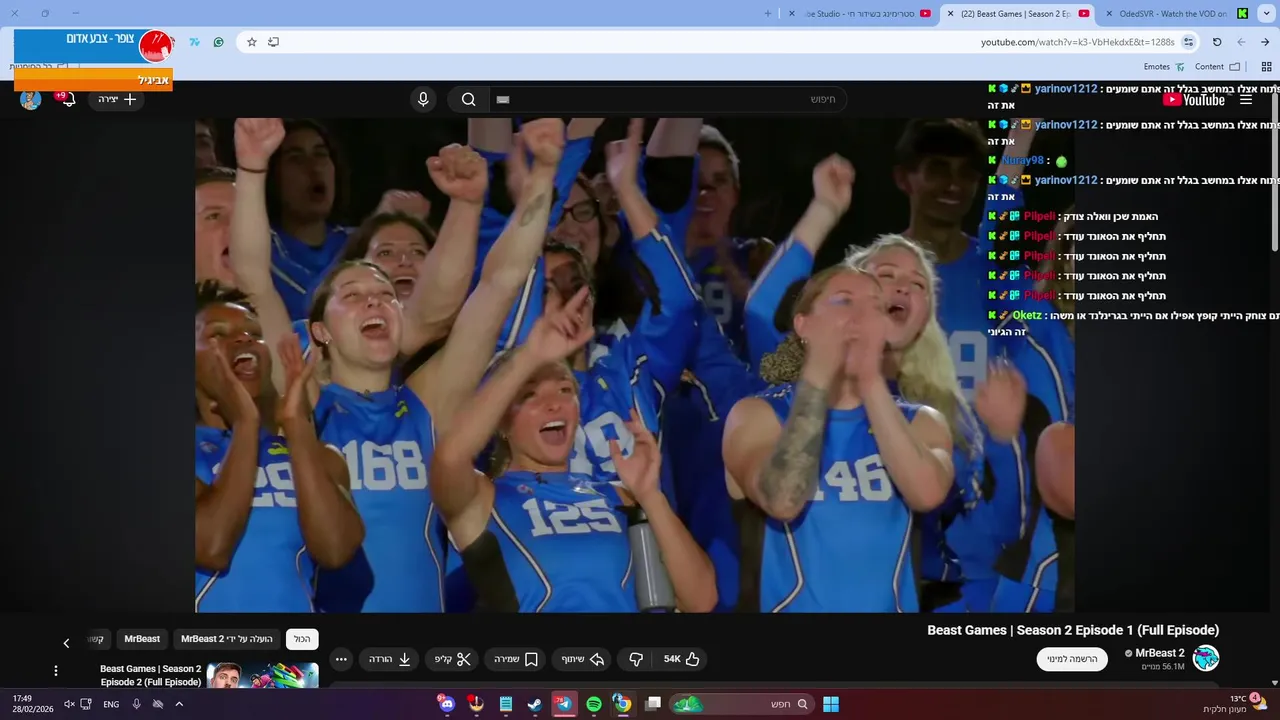Subscribe to the MrBeast 2 channel
The width and height of the screenshot is (1280, 720).
point(1072,659)
